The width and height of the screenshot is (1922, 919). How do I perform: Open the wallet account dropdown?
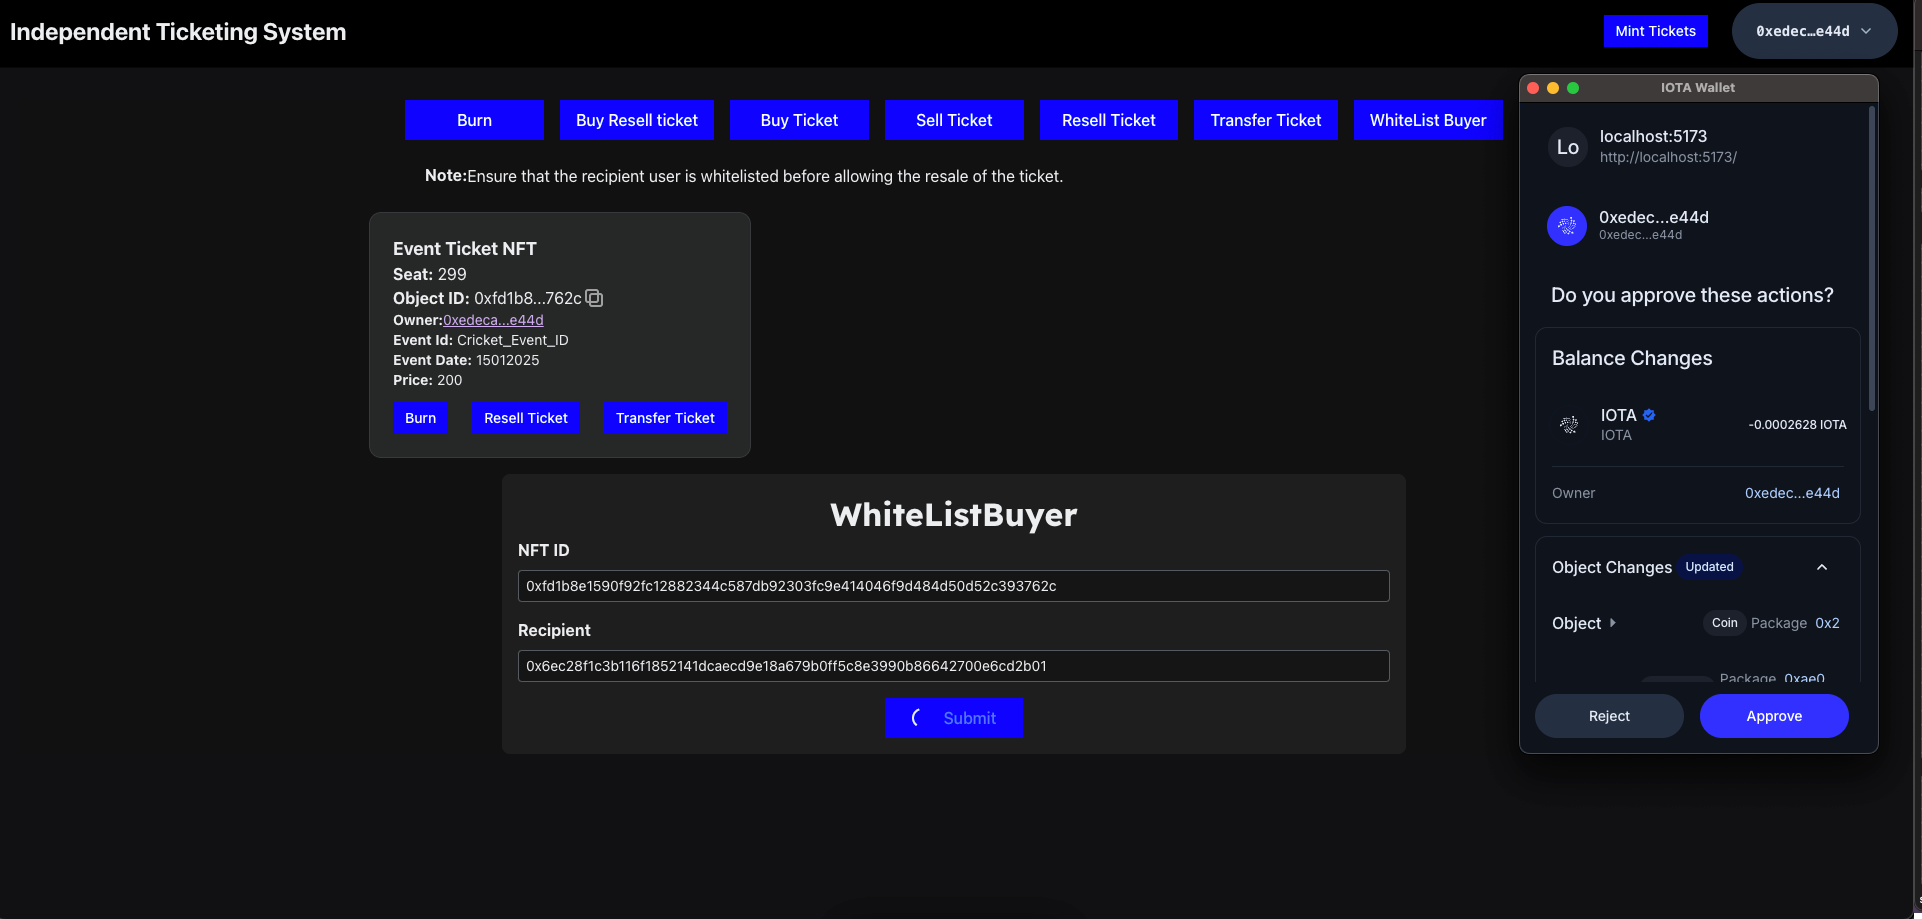coord(1868,31)
